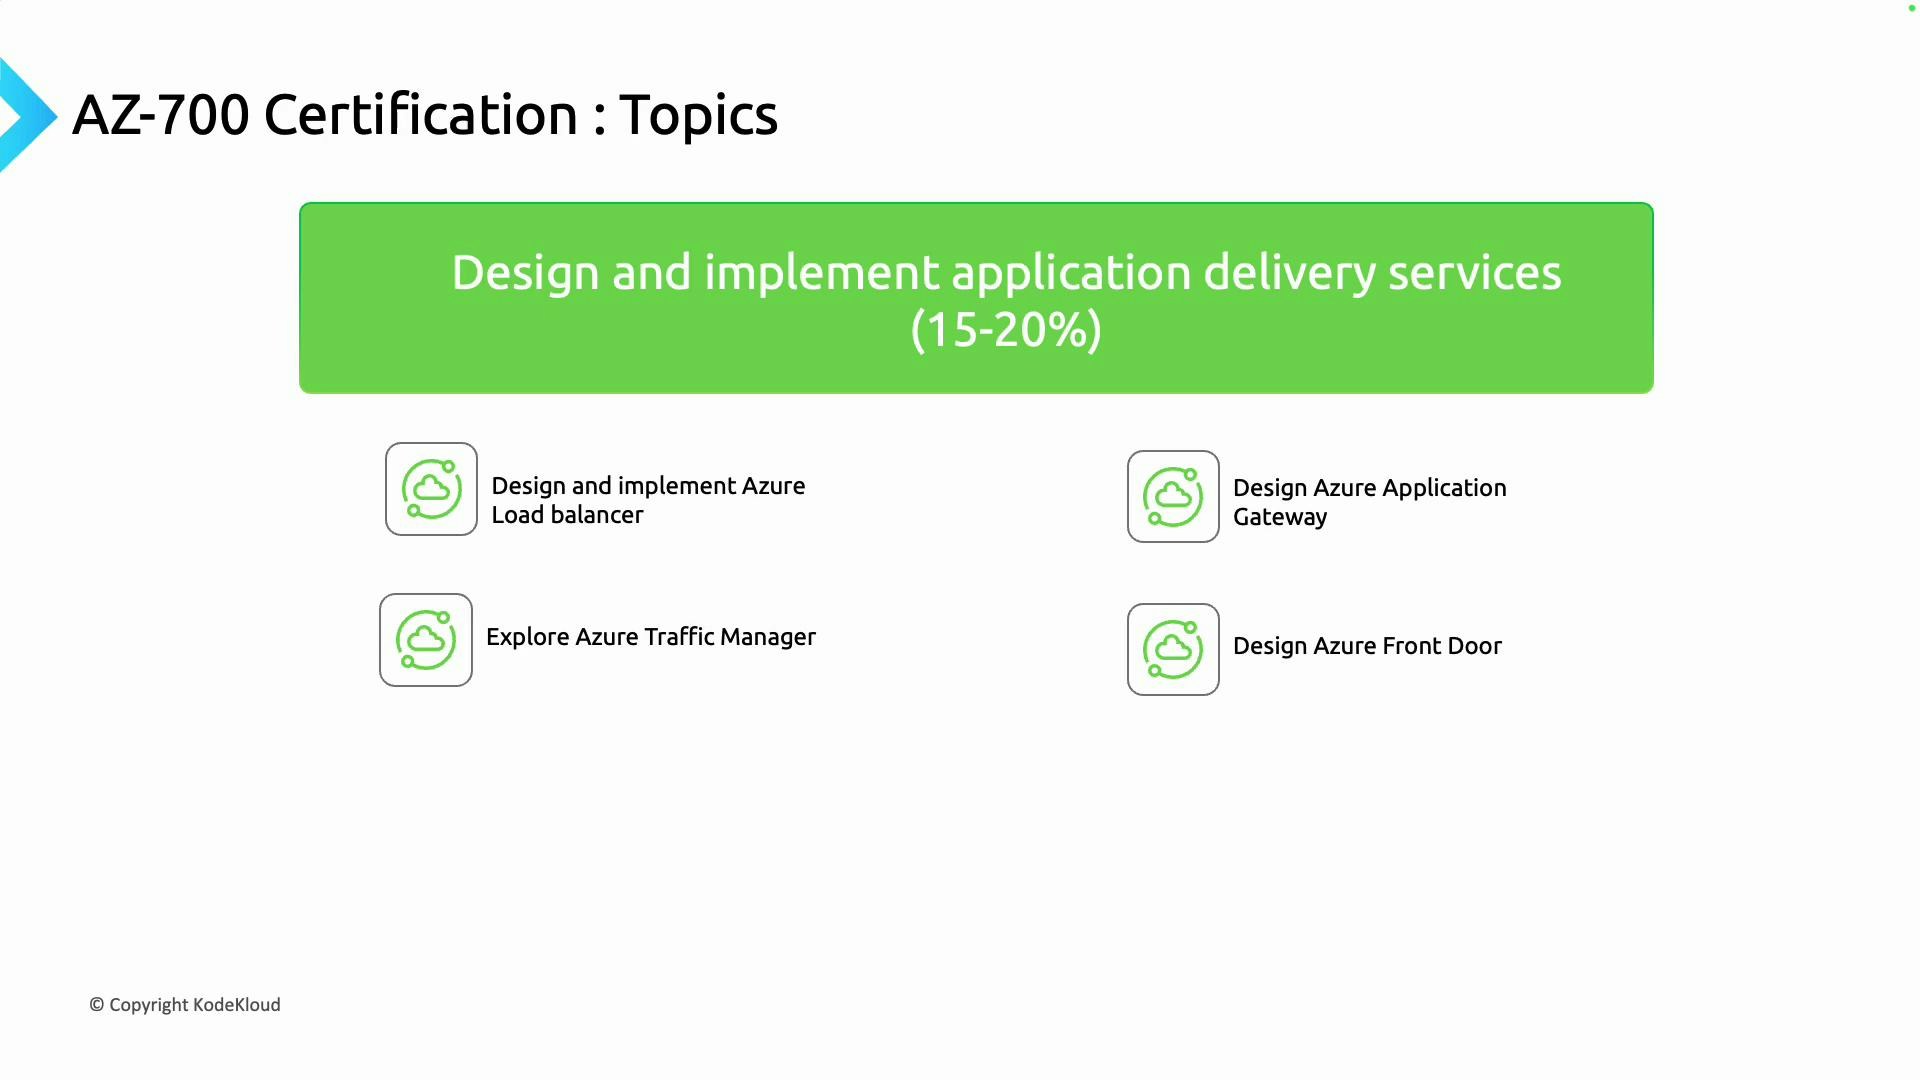The height and width of the screenshot is (1080, 1920).
Task: Select the rounded square around the Traffic Manager icon
Action: point(425,639)
